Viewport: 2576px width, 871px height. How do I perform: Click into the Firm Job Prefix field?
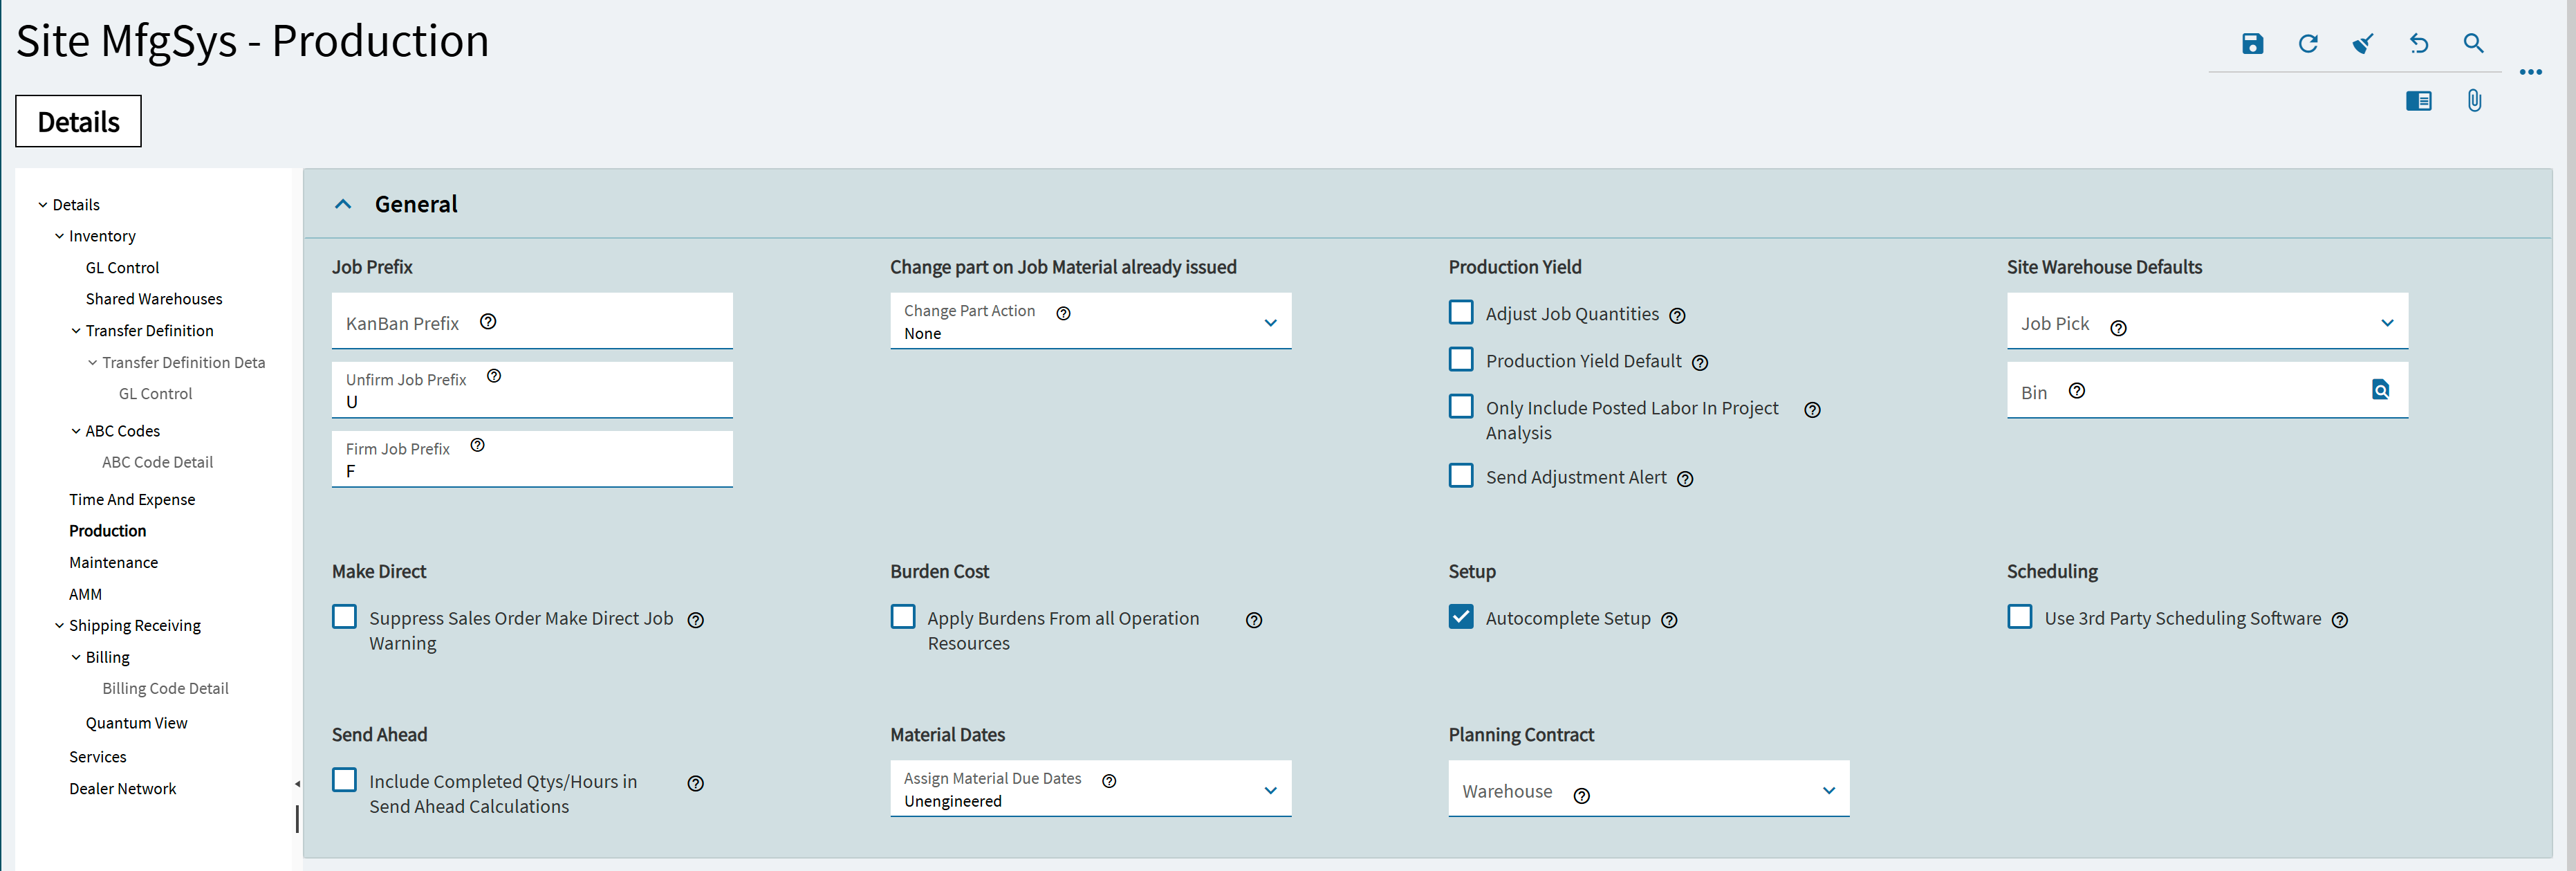click(x=531, y=470)
